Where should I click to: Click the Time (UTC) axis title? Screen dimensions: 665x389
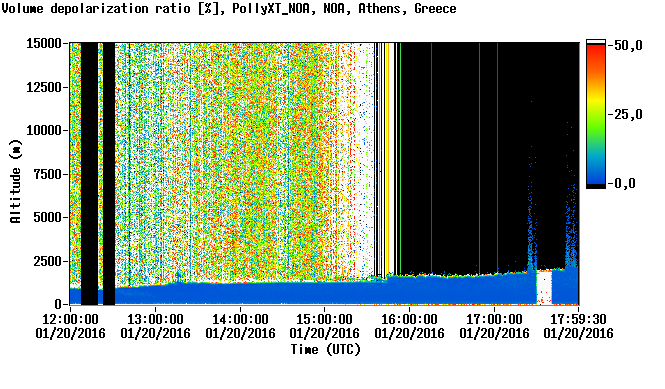coord(325,350)
